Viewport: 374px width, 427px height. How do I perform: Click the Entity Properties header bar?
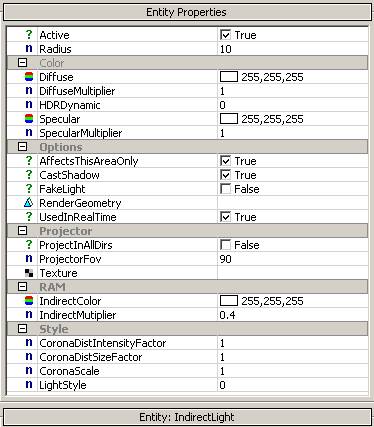[187, 12]
